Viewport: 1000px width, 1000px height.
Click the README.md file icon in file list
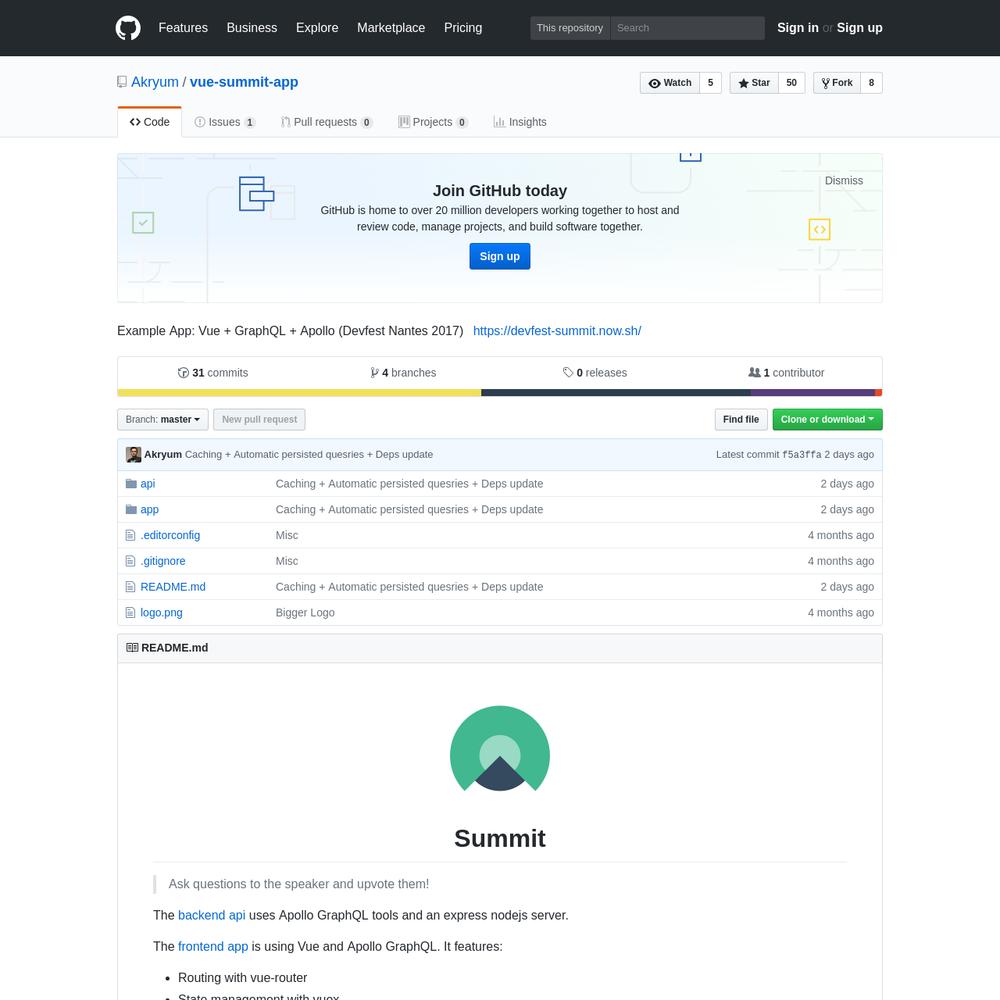pos(130,587)
